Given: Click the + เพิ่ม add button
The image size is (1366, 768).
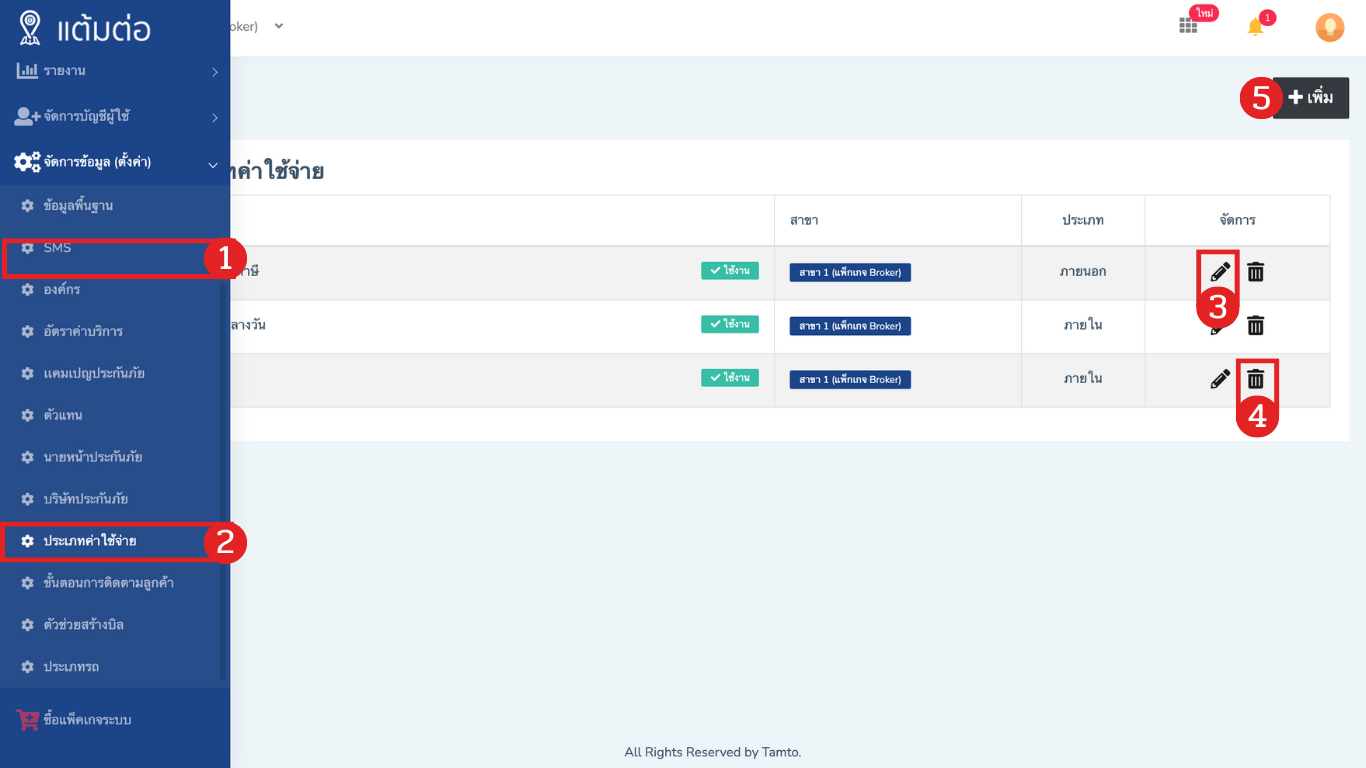Looking at the screenshot, I should tap(1311, 98).
